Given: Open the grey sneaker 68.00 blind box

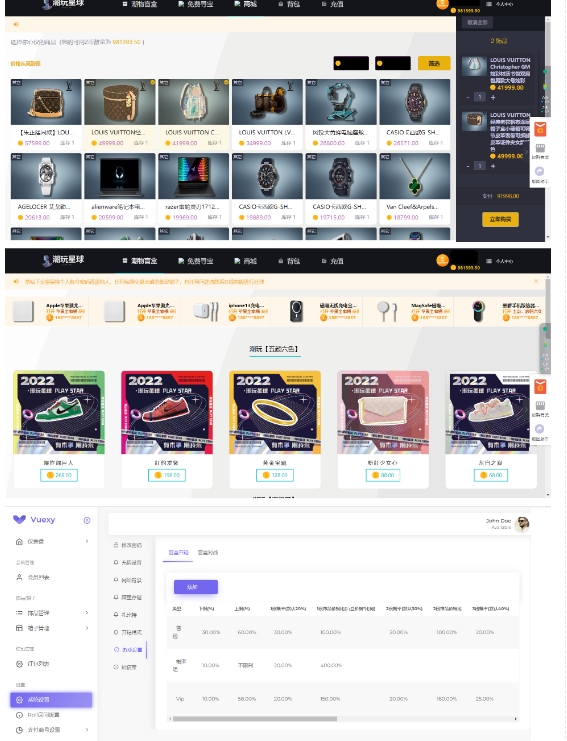Looking at the screenshot, I should (491, 429).
